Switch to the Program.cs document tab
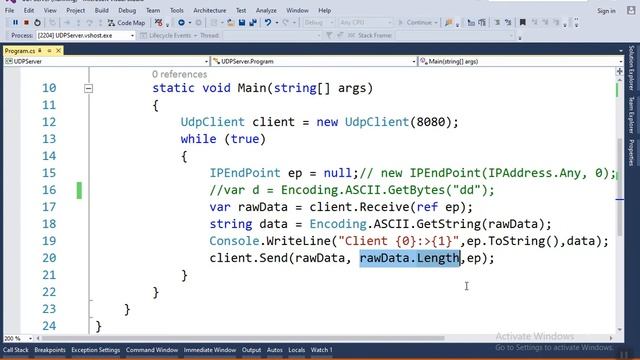This screenshot has height=360, width=640. (20, 51)
